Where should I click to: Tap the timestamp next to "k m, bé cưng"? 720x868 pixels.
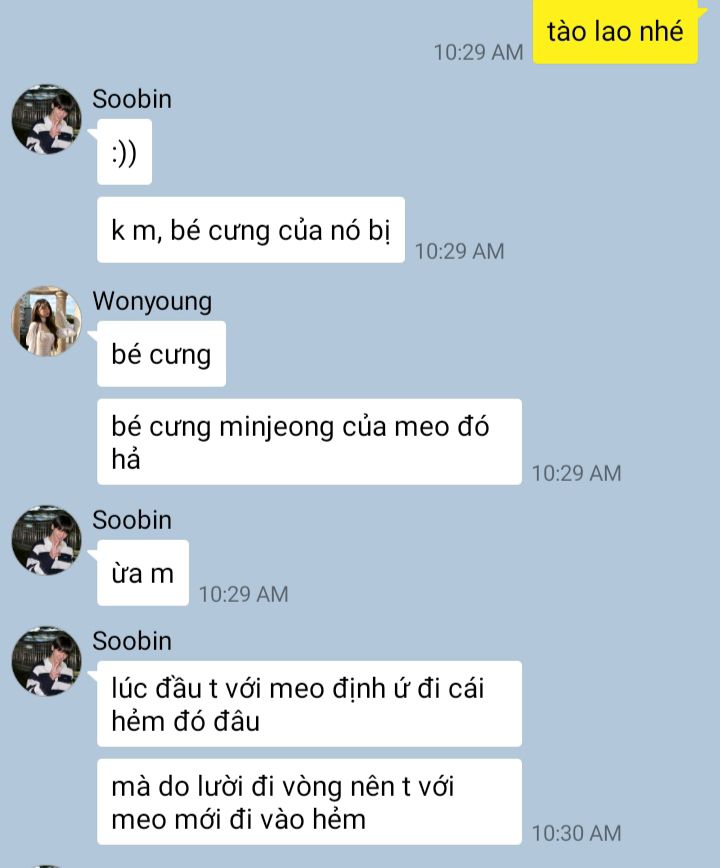[x=459, y=251]
